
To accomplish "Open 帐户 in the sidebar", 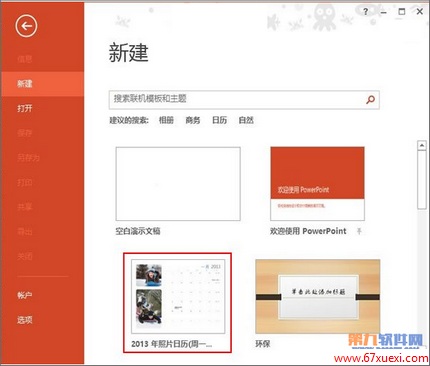I will [x=25, y=295].
